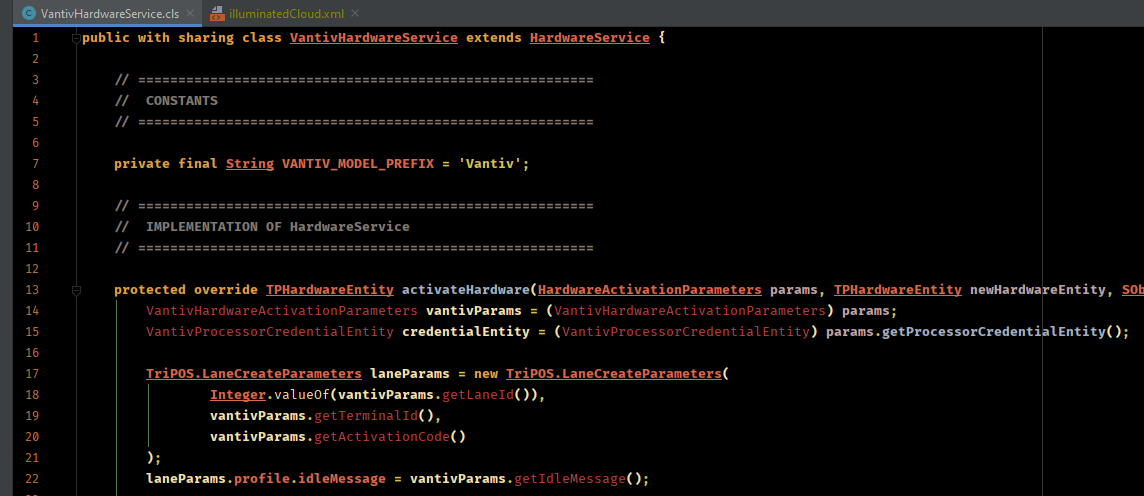Click the 'public with sharing class' keywords

[182, 38]
